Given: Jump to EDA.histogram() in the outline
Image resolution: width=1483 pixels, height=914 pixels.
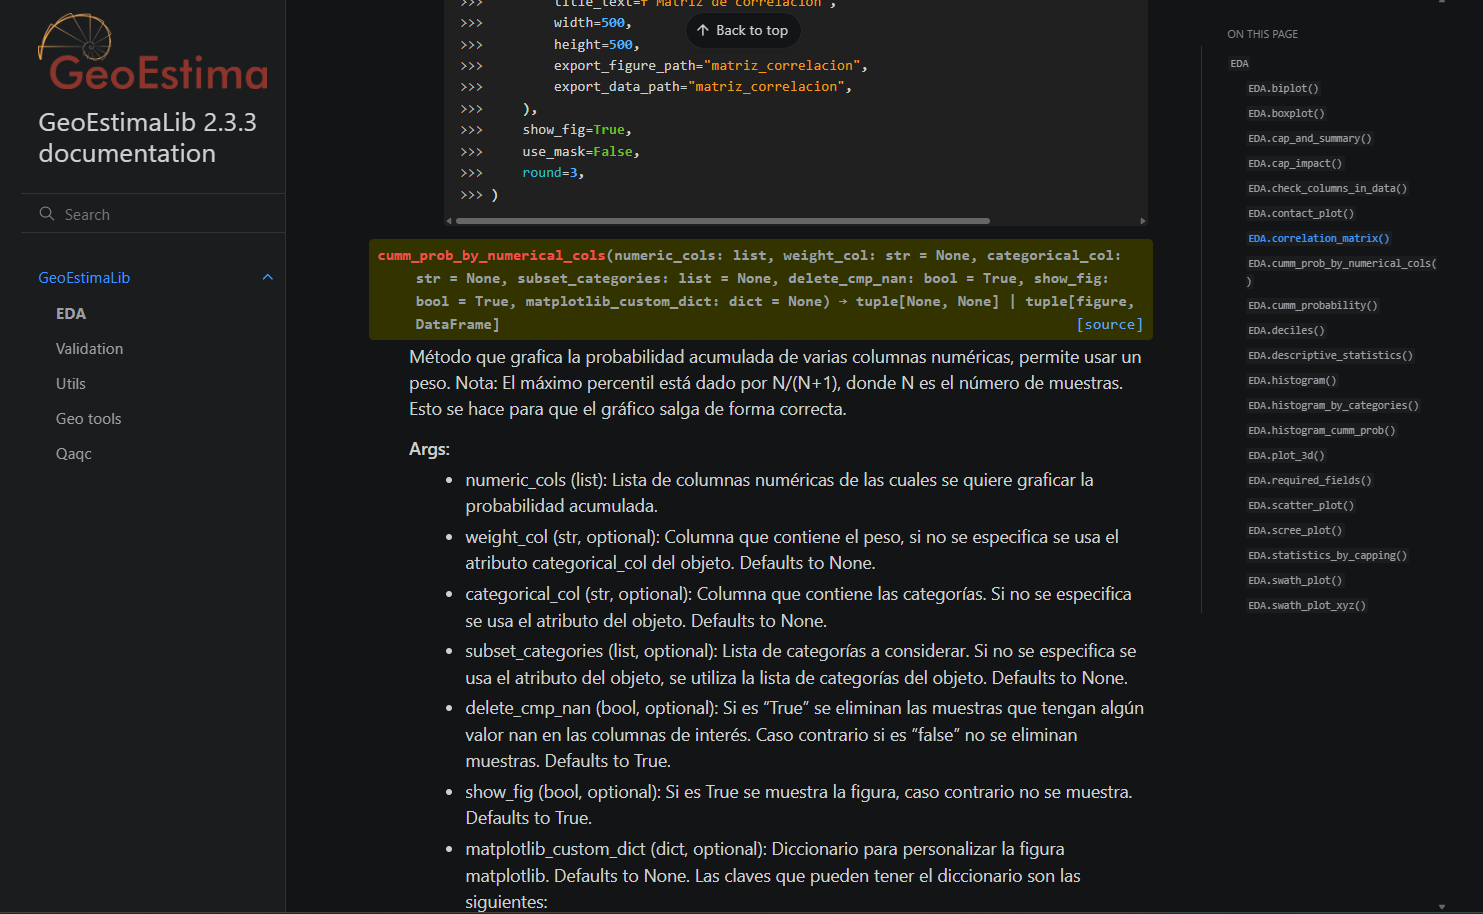Looking at the screenshot, I should pyautogui.click(x=1292, y=380).
